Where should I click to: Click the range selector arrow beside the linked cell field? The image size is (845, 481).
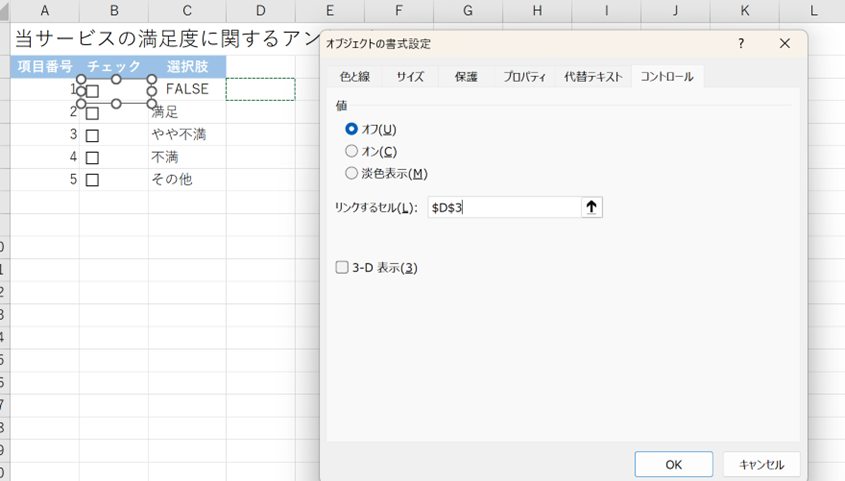591,207
